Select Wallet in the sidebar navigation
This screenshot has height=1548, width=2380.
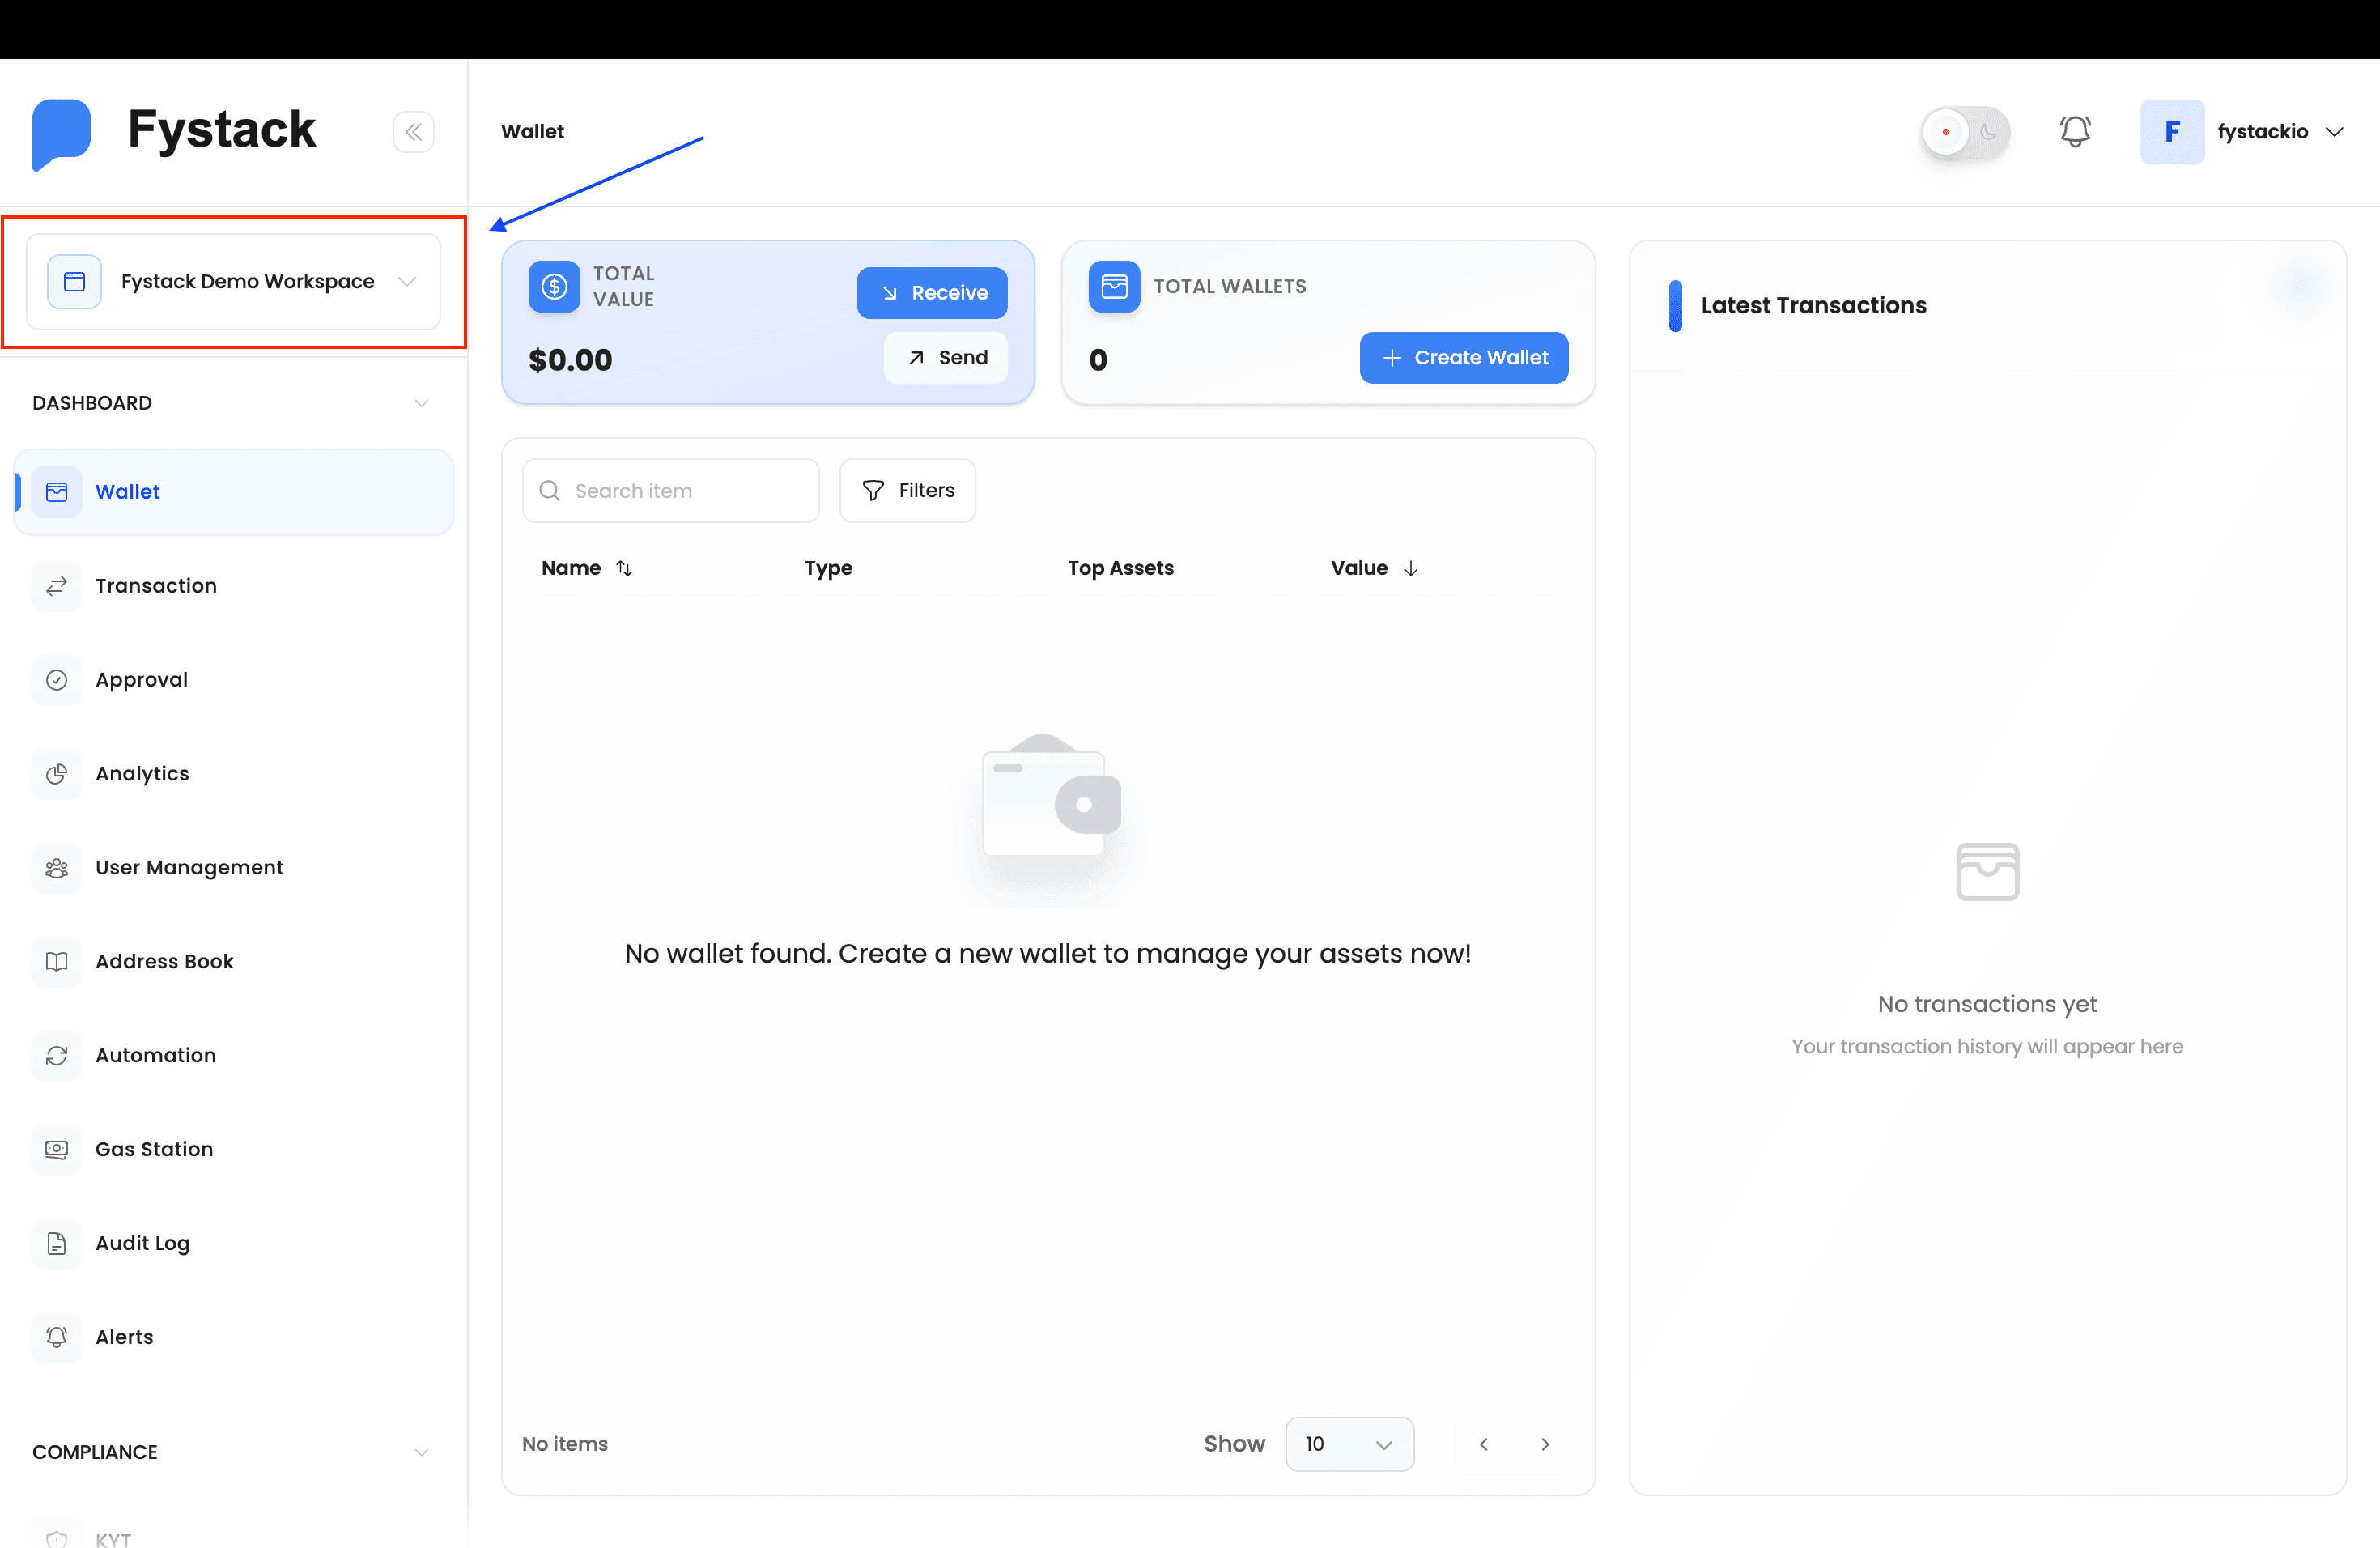click(x=127, y=491)
